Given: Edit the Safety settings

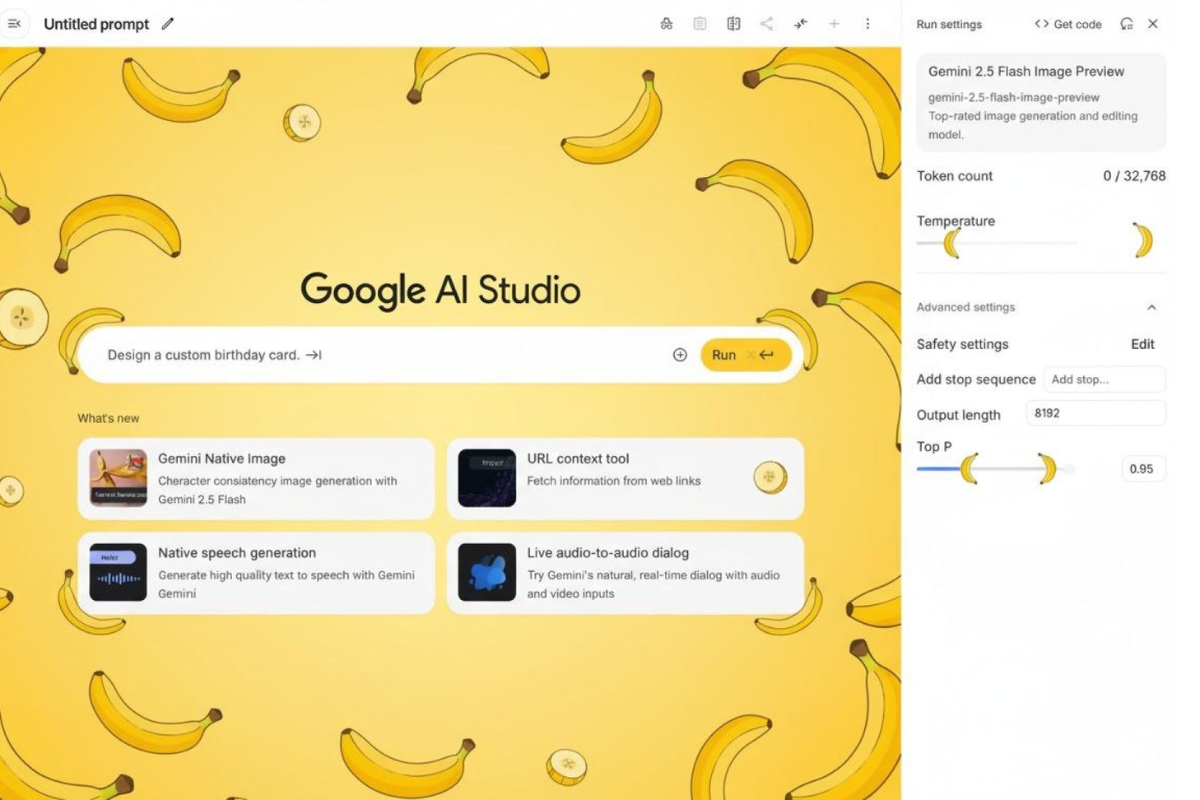Looking at the screenshot, I should (1143, 344).
